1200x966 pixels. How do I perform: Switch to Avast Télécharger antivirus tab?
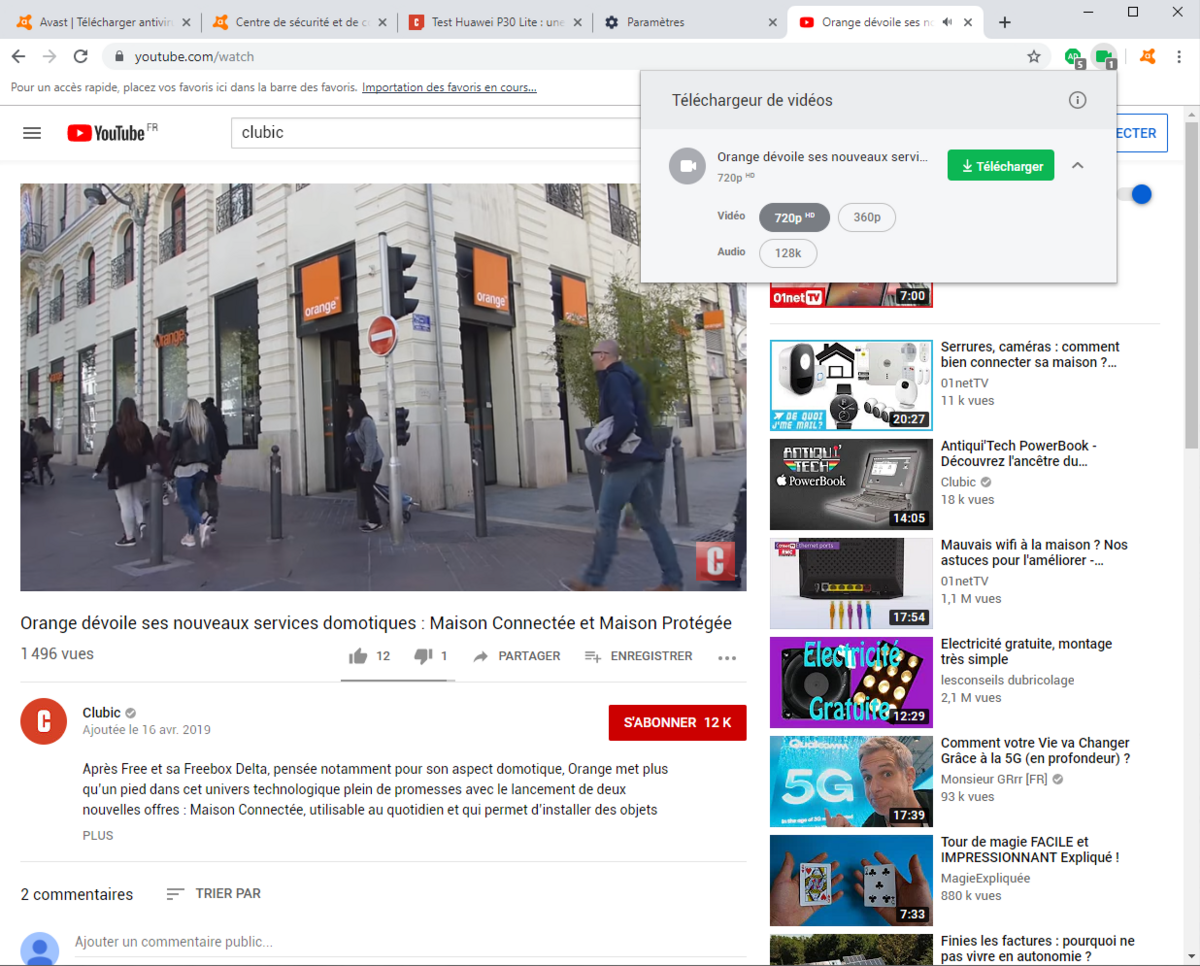click(103, 22)
